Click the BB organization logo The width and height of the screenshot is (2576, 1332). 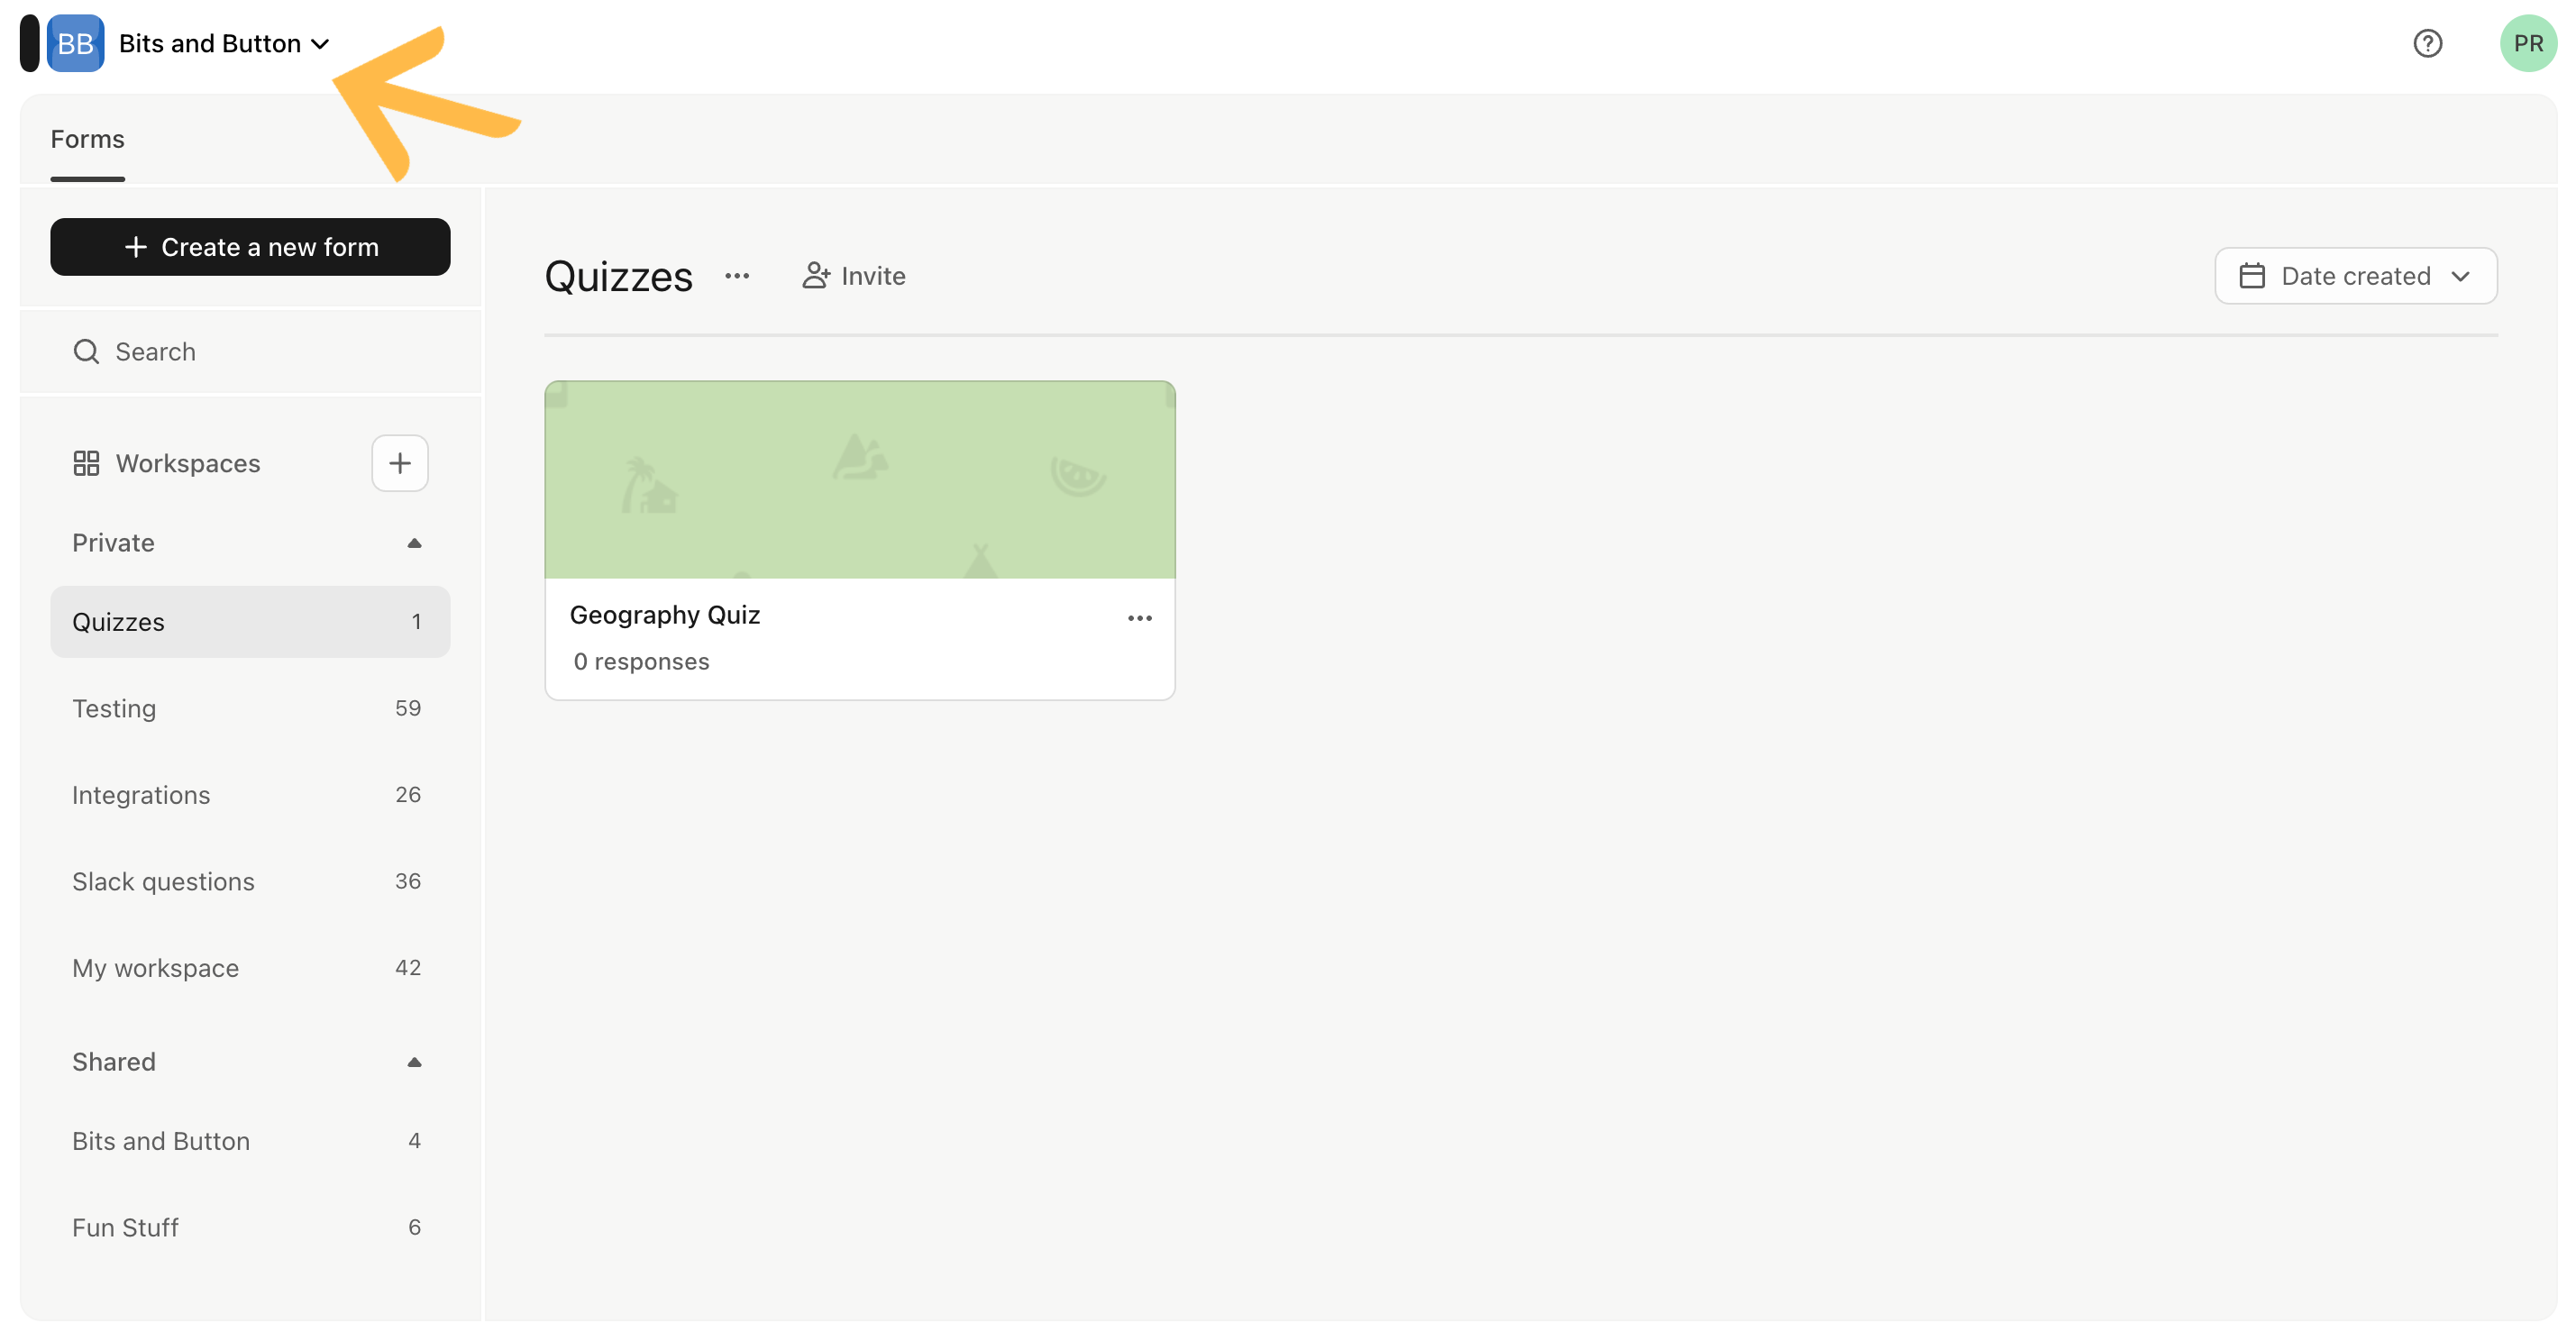(75, 43)
